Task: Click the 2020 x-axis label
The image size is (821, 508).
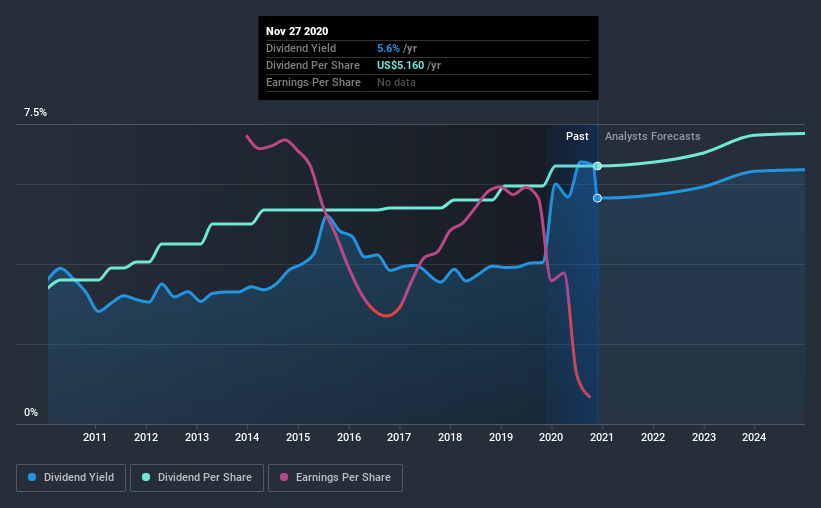Action: tap(551, 437)
